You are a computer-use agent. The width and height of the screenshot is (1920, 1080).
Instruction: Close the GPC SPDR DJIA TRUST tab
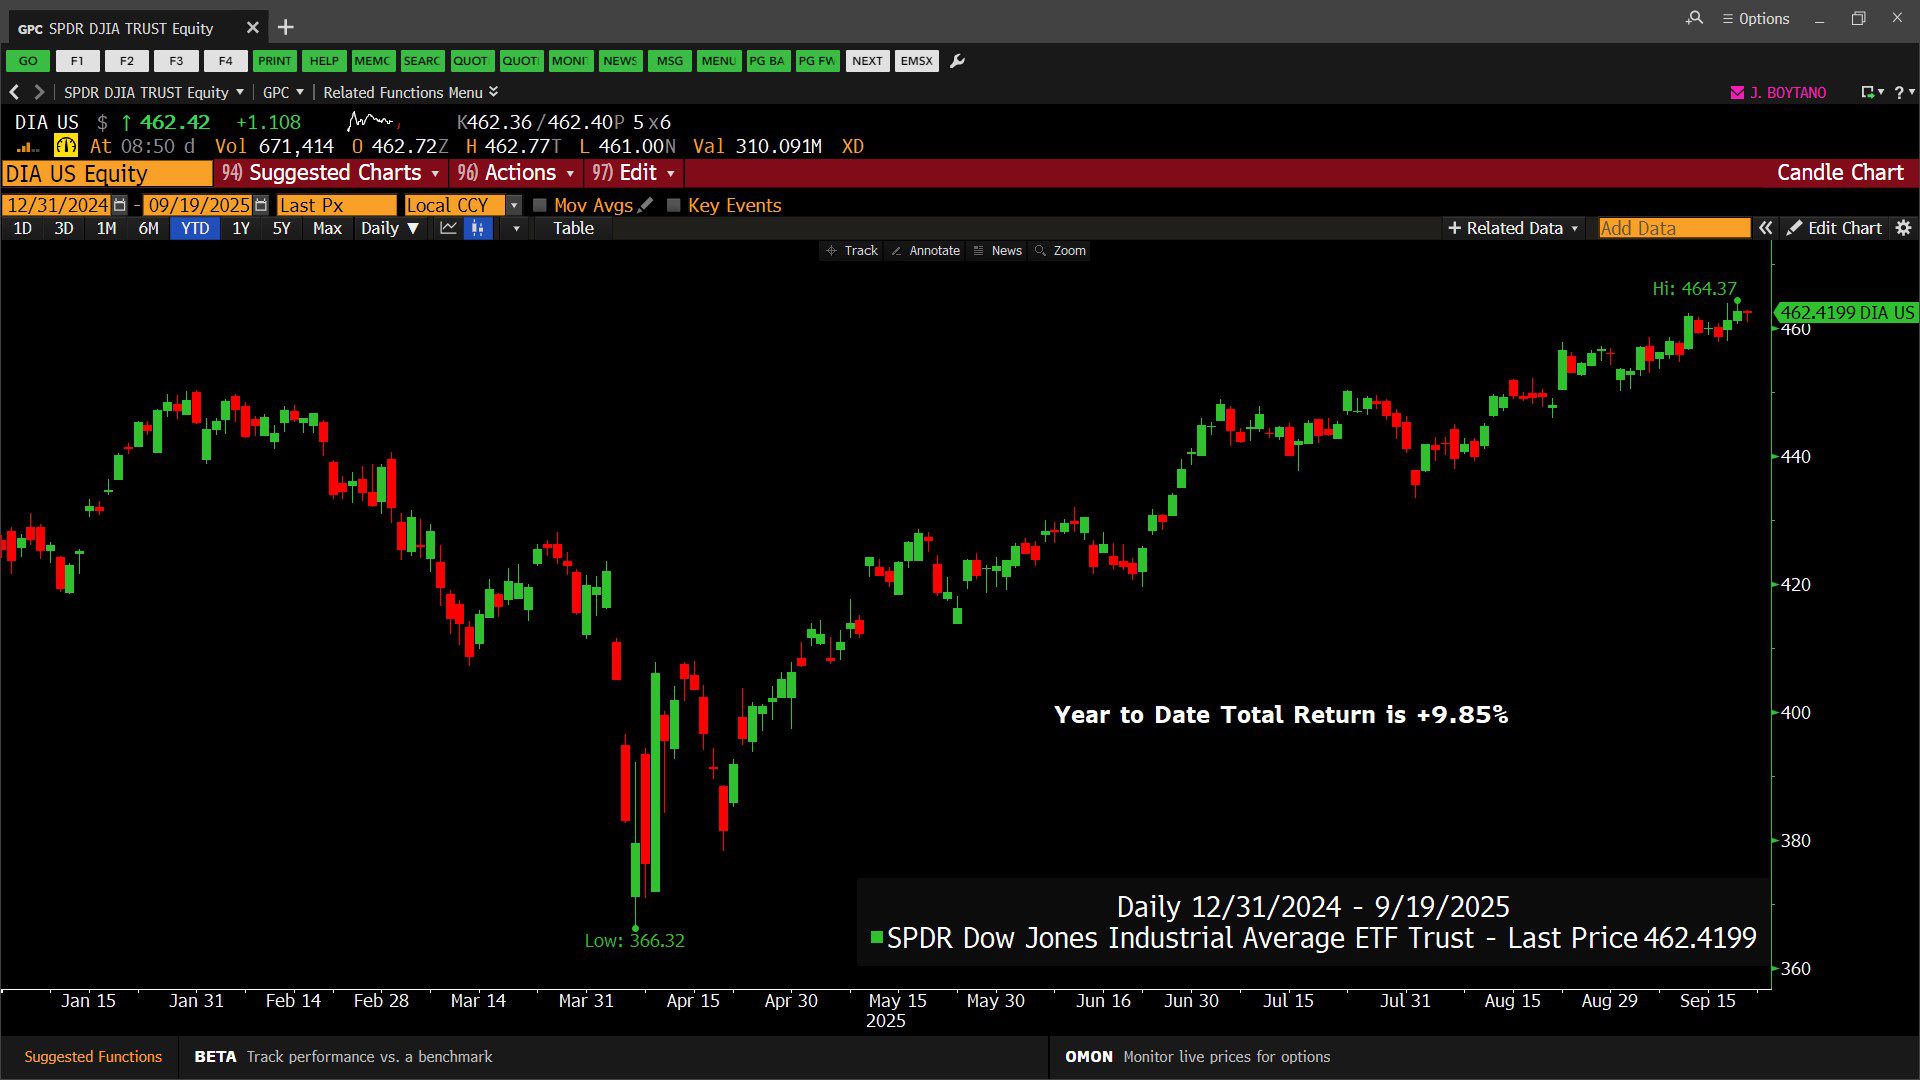[253, 28]
